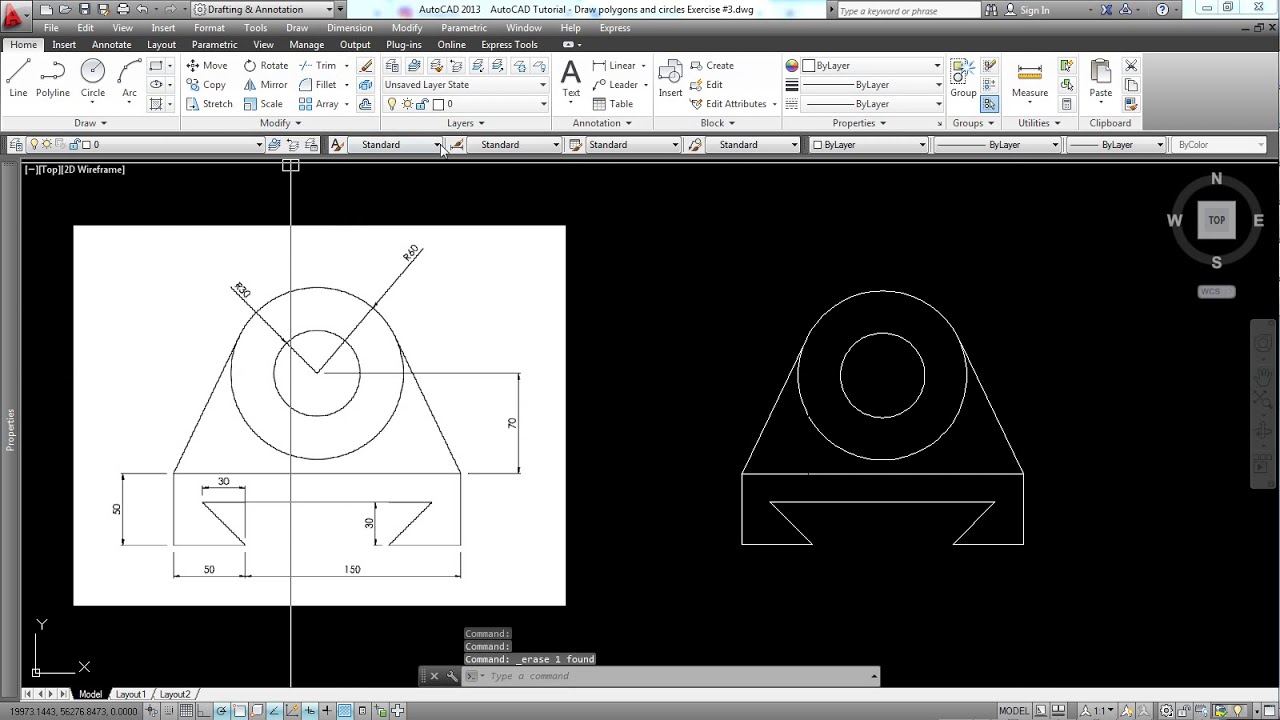Activate the Copy command in Modify panel
Viewport: 1280px width, 720px height.
206,85
